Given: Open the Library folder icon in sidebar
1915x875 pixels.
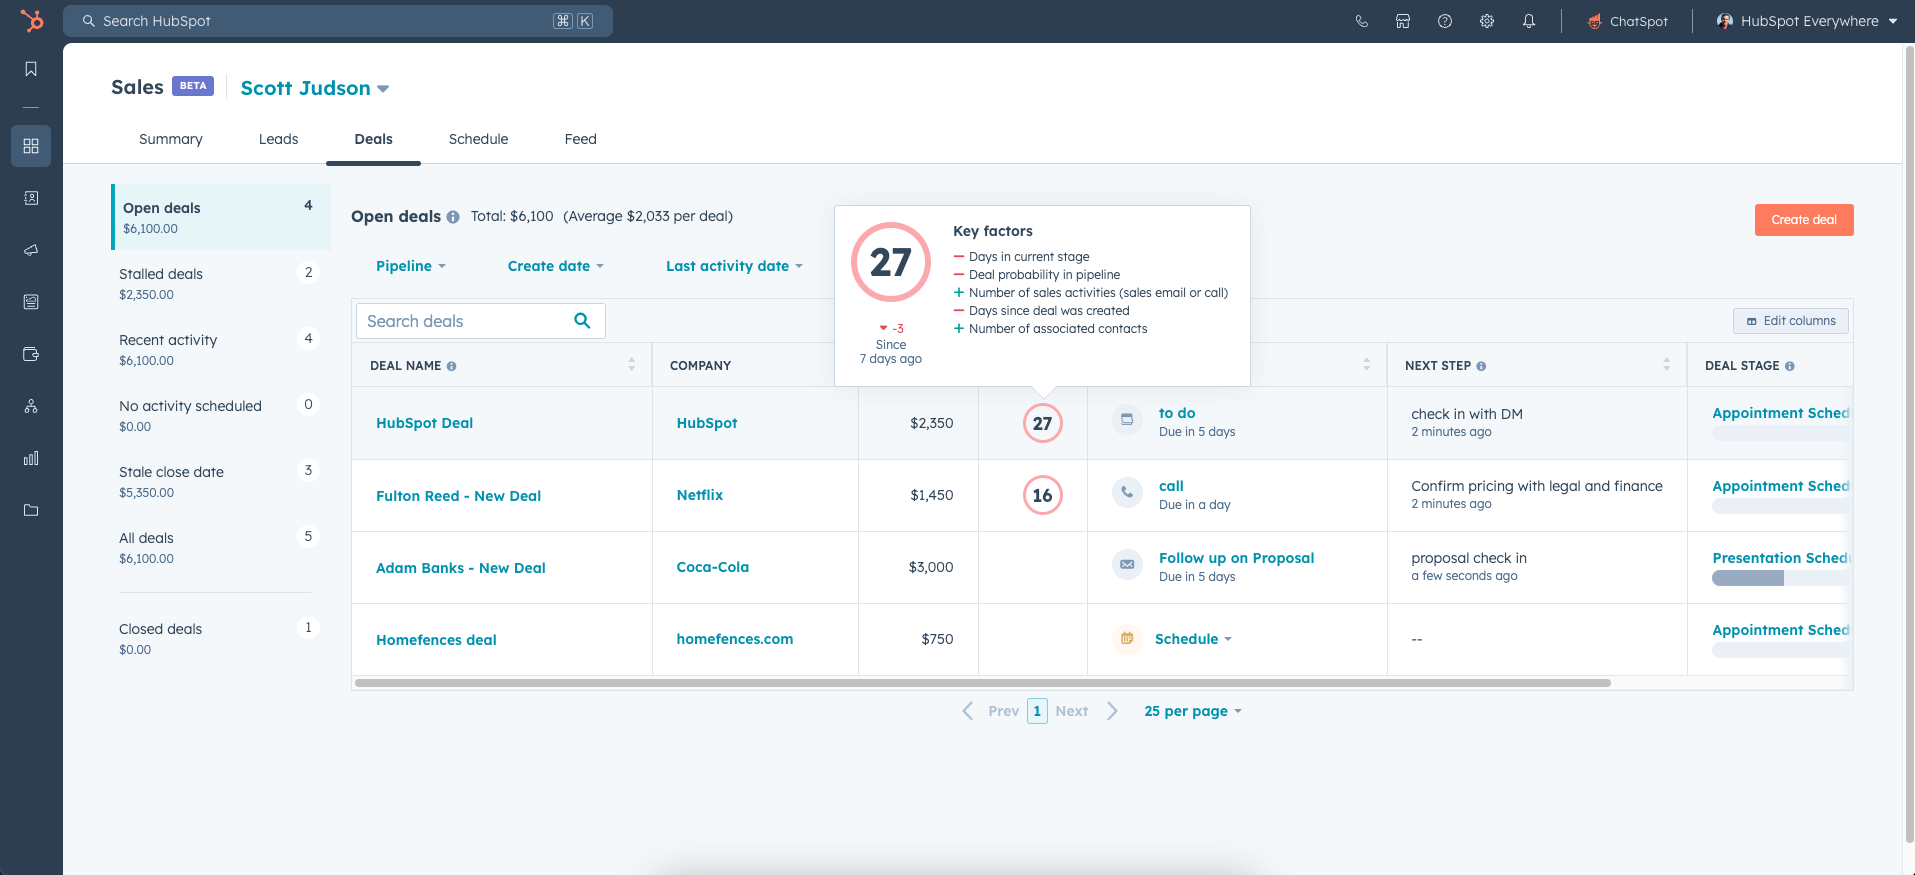Looking at the screenshot, I should pos(31,510).
